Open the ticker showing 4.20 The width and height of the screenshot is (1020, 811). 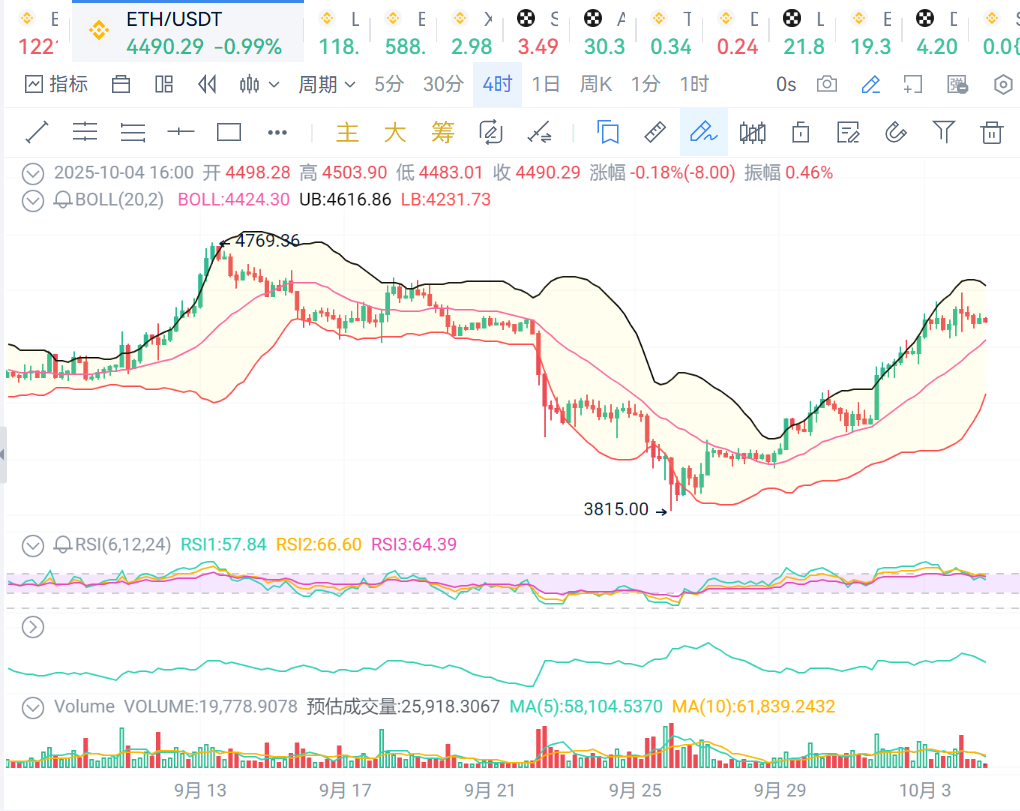point(936,32)
